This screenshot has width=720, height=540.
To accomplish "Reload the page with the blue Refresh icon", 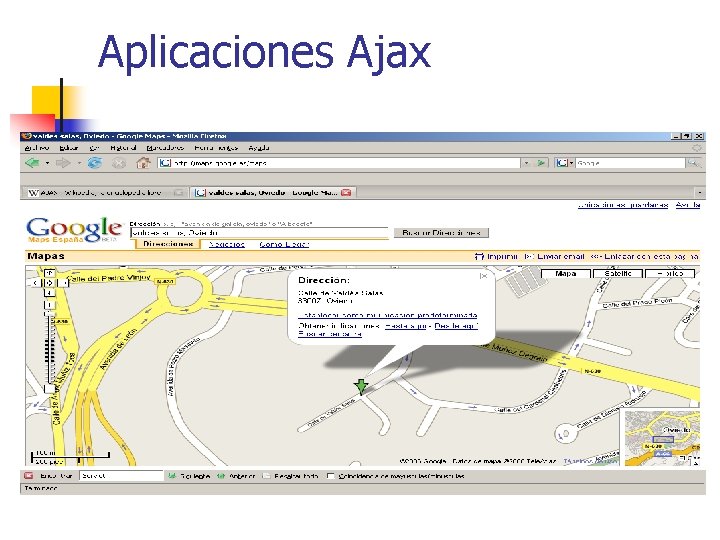I will click(x=95, y=163).
